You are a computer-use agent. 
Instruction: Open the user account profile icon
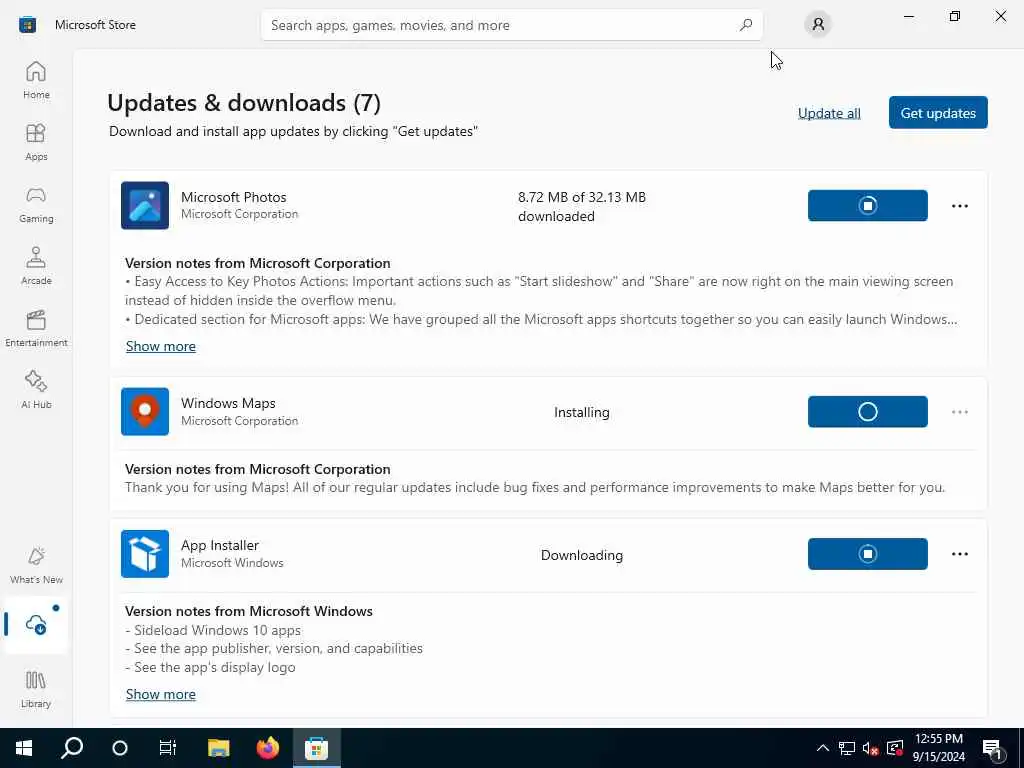pyautogui.click(x=818, y=25)
